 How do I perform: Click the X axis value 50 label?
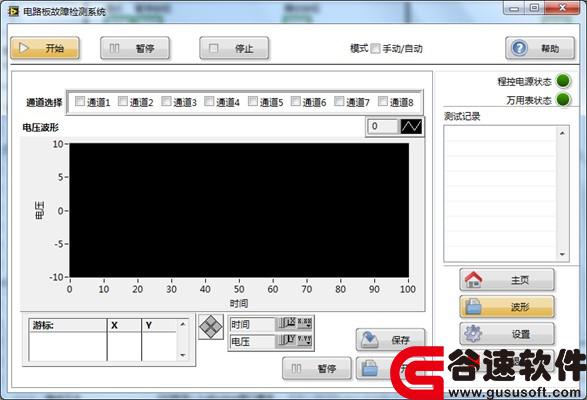click(x=239, y=289)
